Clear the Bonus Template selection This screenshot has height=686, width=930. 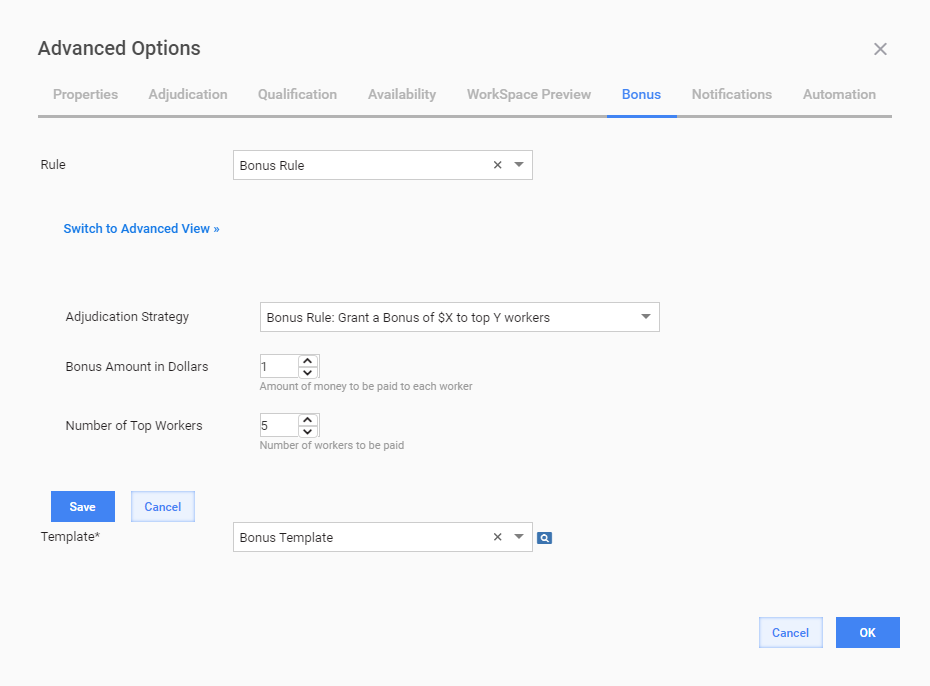[498, 537]
